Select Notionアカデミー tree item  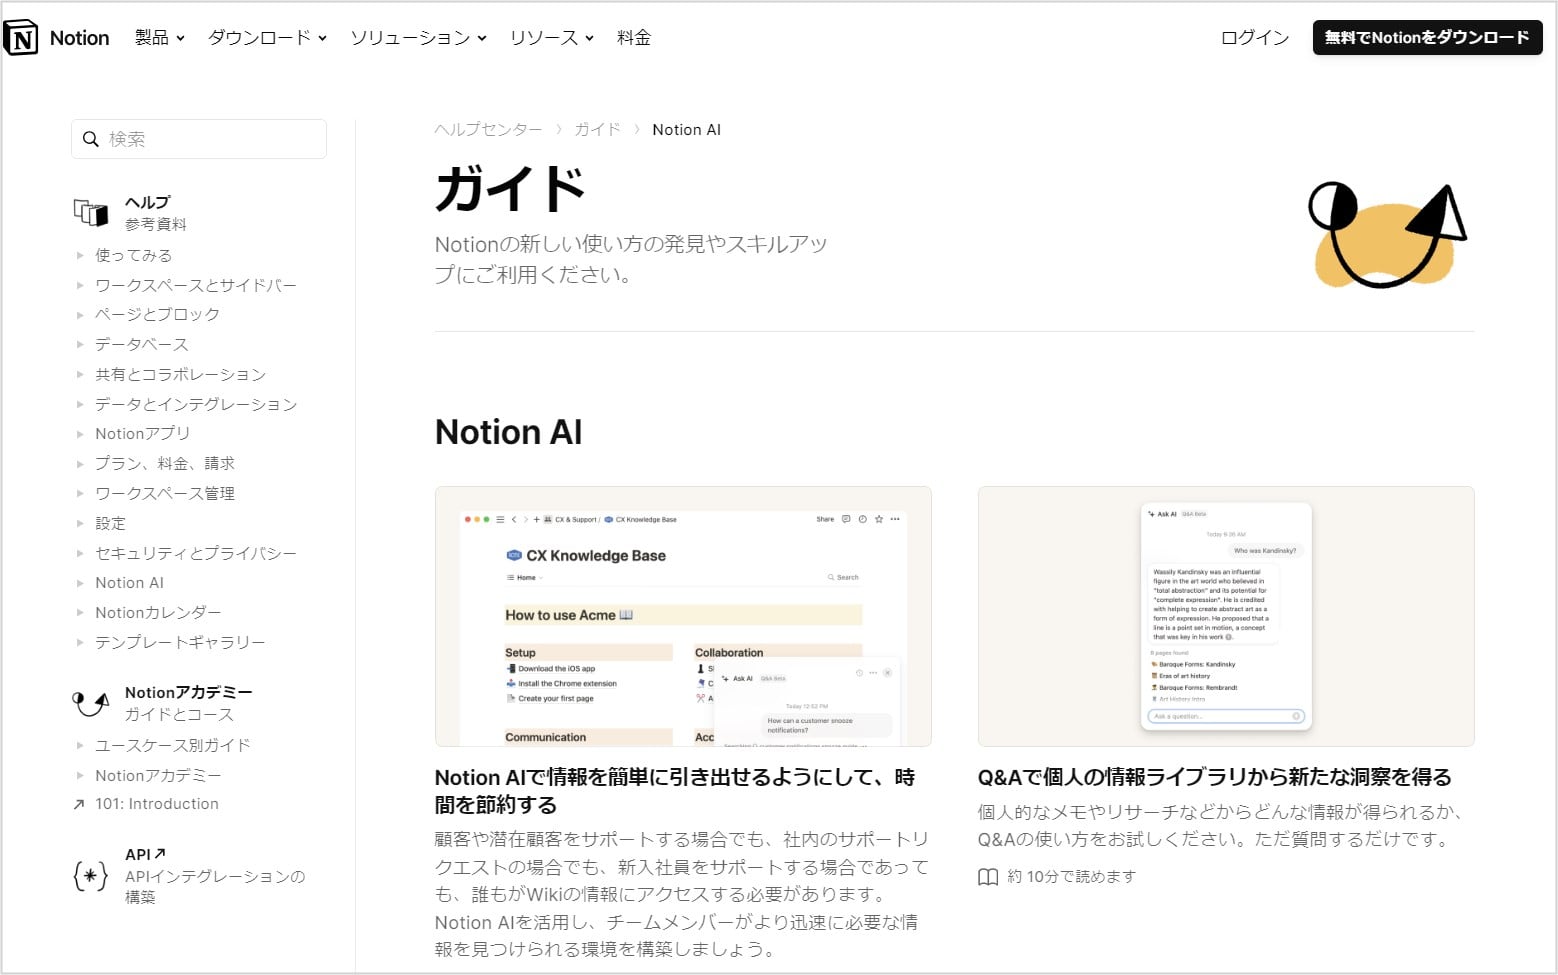[x=158, y=775]
